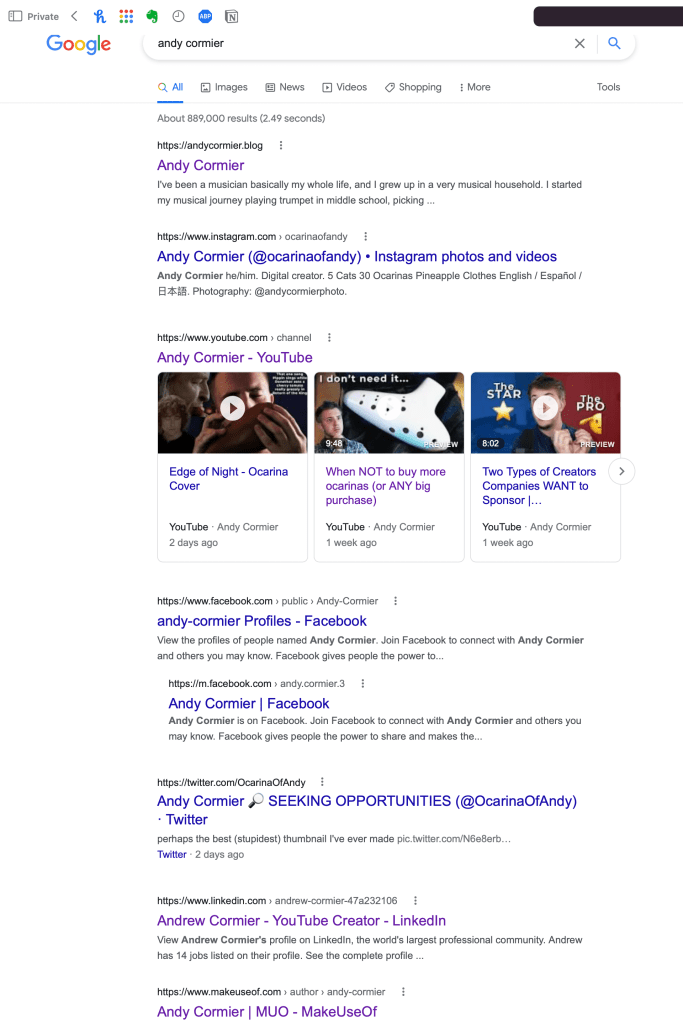
Task: Open the colorful apps grid icon
Action: [x=127, y=16]
